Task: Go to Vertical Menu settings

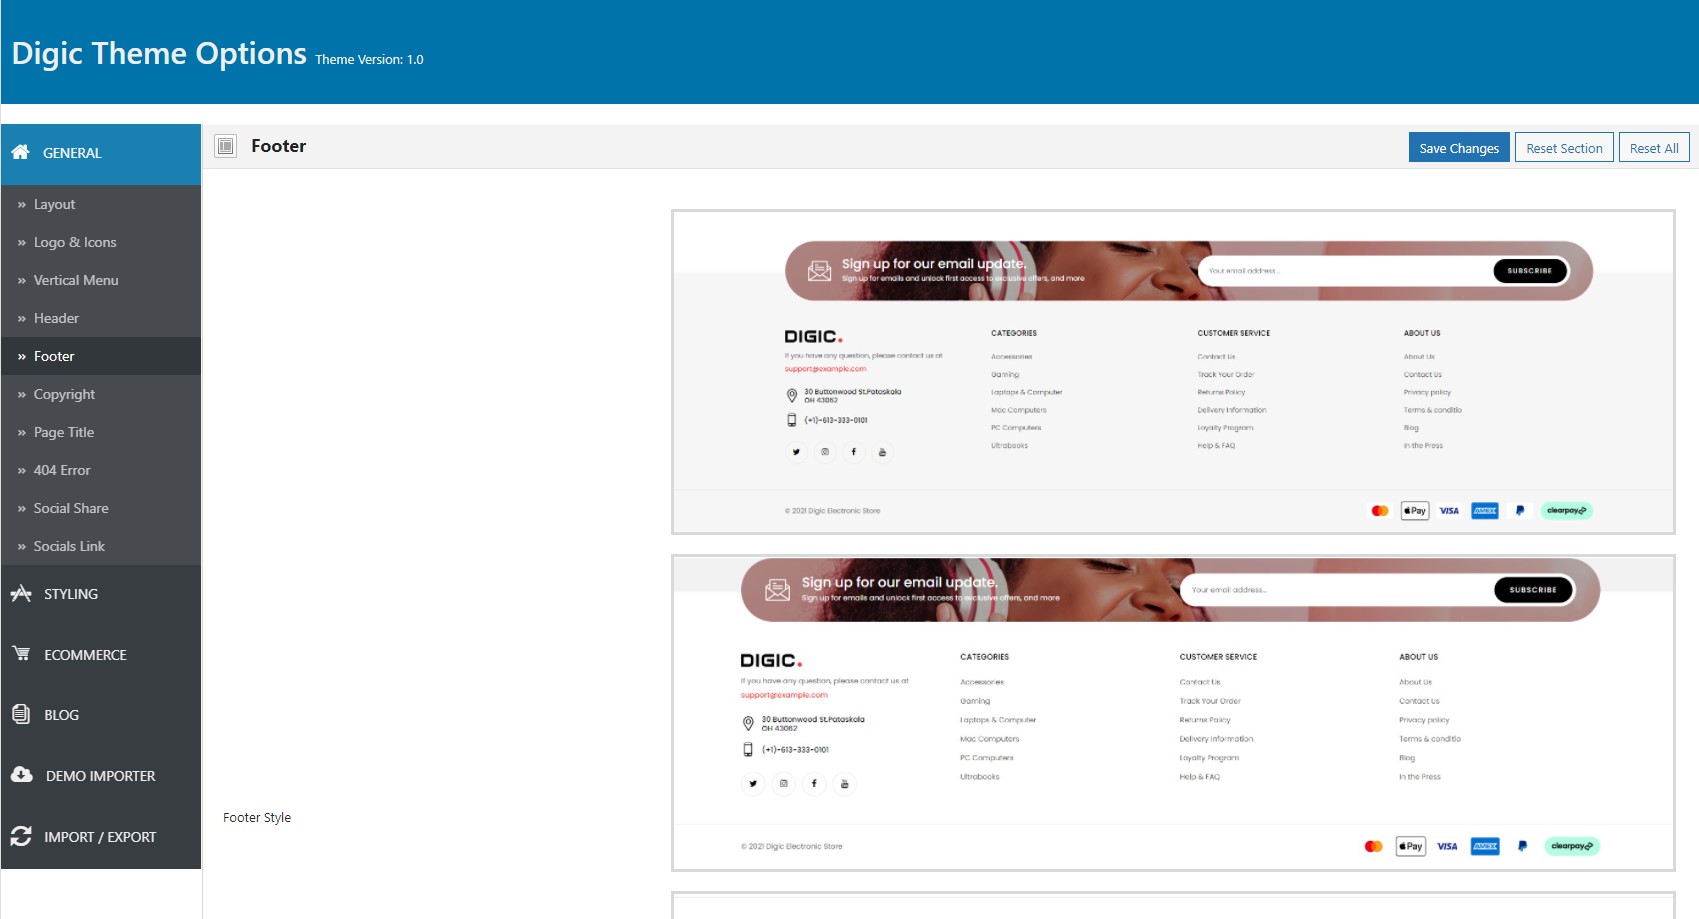Action: (101, 280)
